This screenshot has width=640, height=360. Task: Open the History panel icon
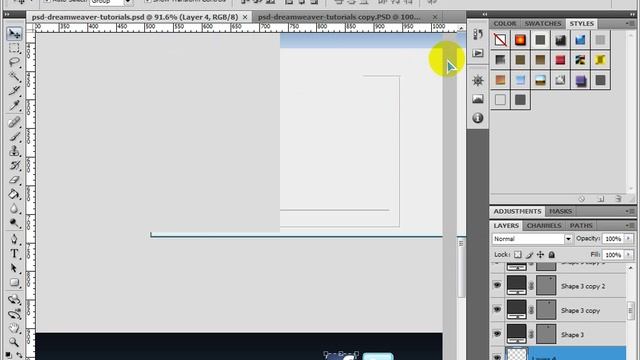point(478,34)
